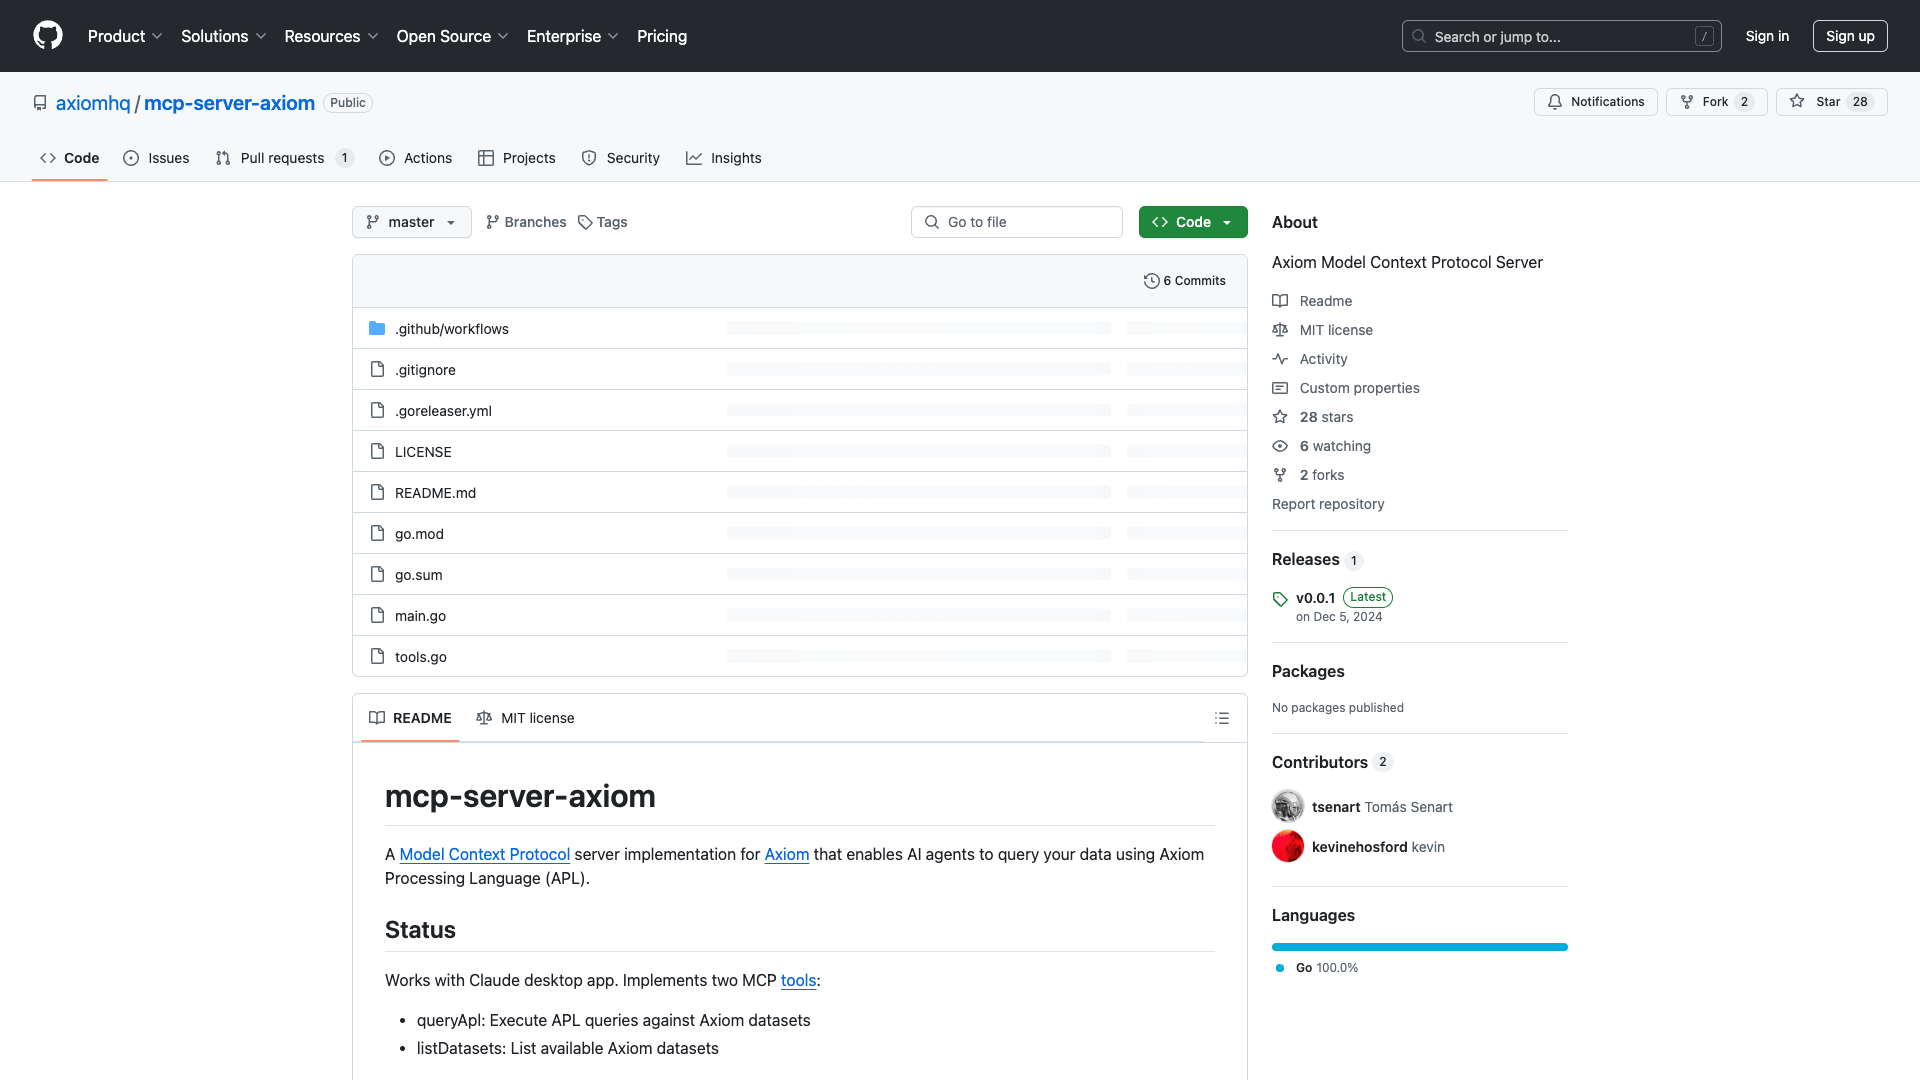Click the Go language color bar
1920x1080 pixels.
[x=1419, y=946]
